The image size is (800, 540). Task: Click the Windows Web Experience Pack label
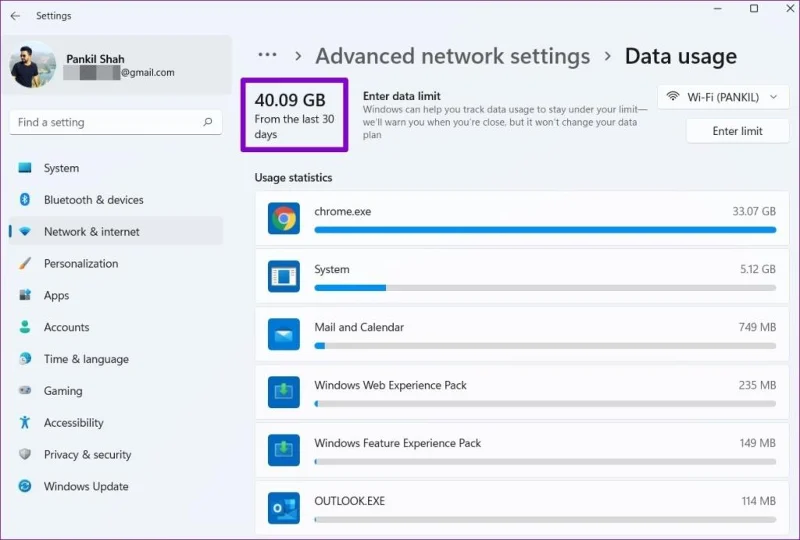tap(390, 385)
